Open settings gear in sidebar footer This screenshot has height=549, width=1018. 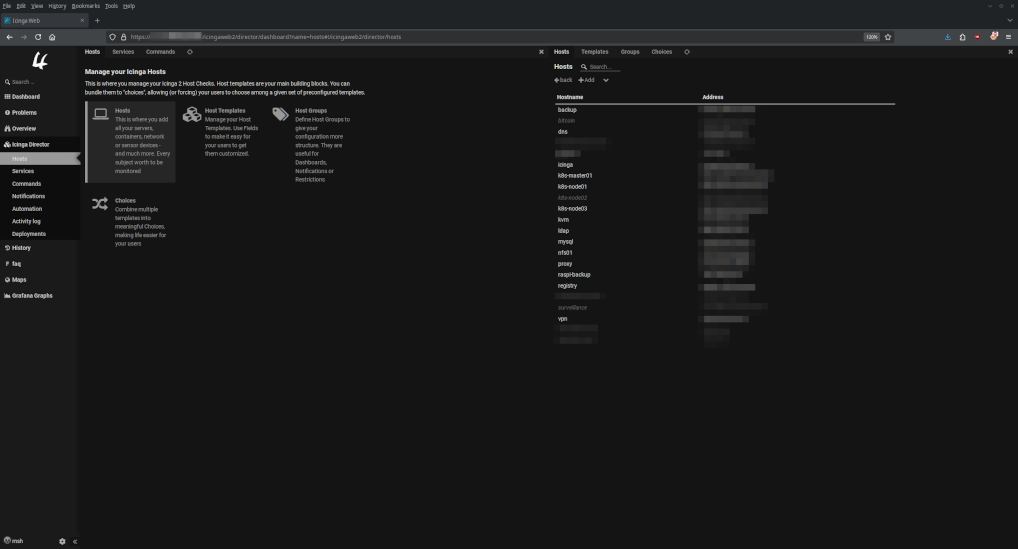tap(62, 541)
